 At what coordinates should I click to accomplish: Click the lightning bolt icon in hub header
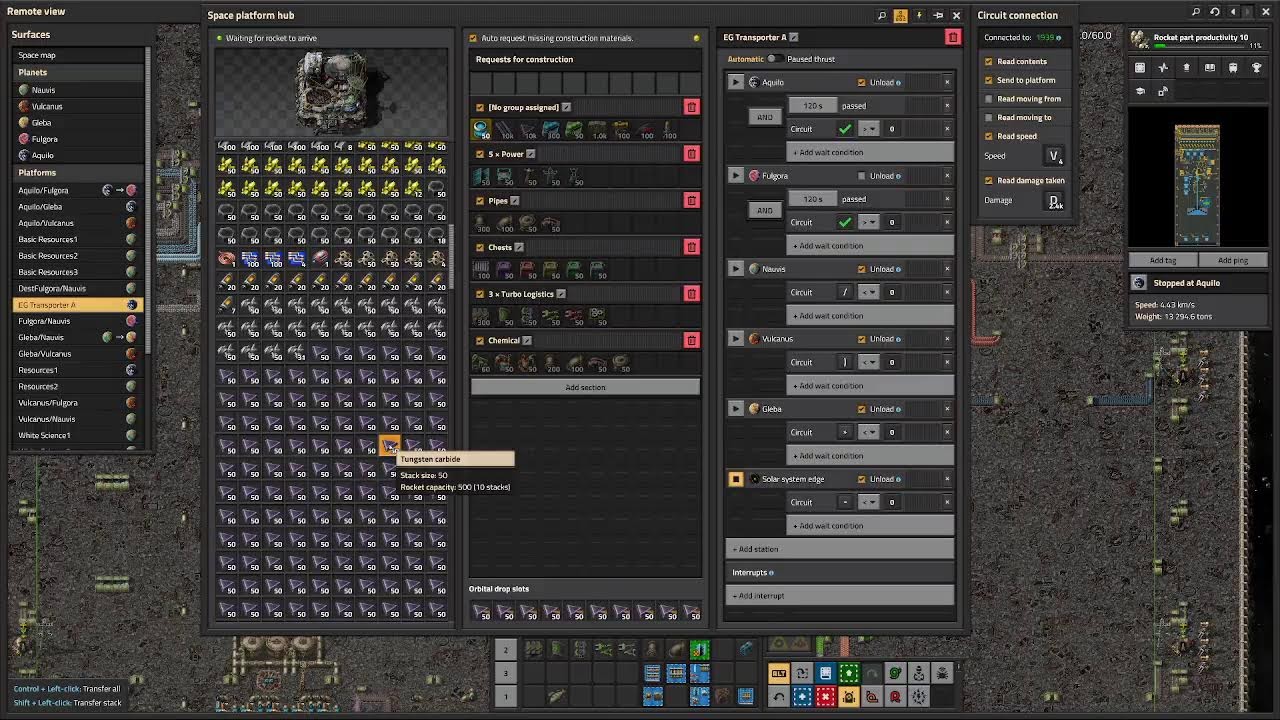coord(919,15)
